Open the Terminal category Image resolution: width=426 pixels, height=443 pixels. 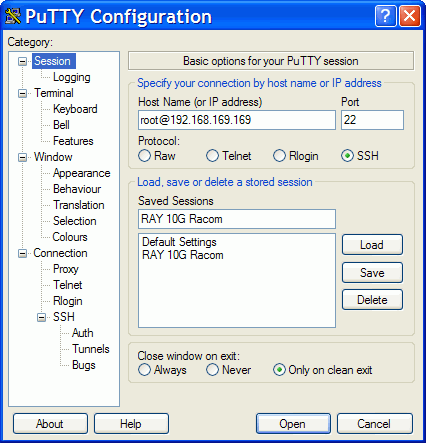point(54,93)
